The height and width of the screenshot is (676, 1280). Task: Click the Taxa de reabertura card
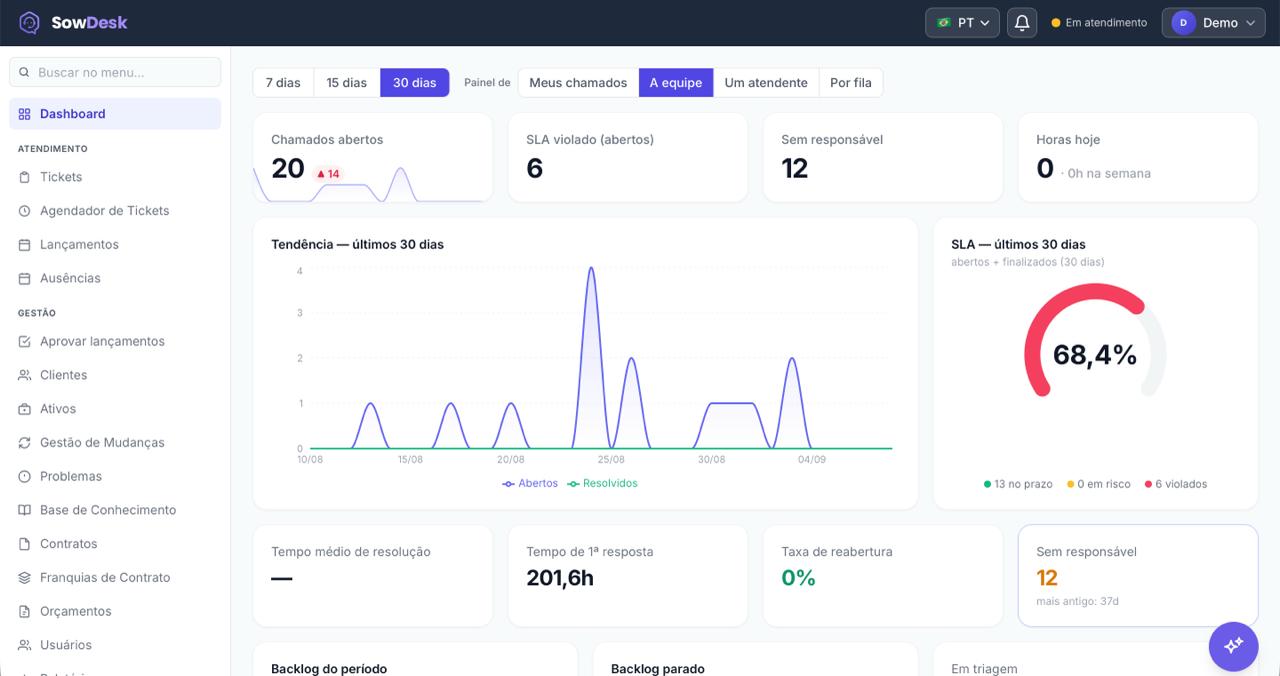click(x=883, y=576)
